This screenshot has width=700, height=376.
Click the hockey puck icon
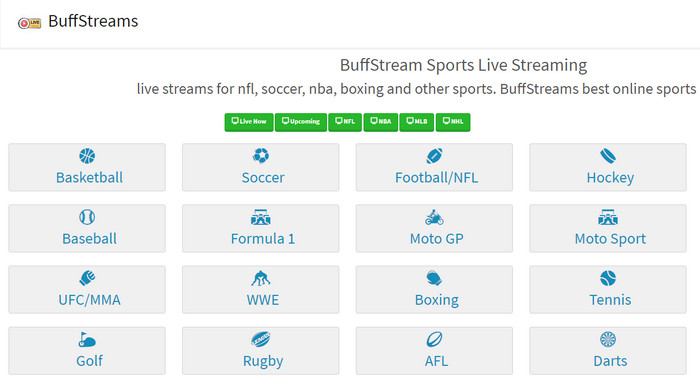tap(608, 156)
